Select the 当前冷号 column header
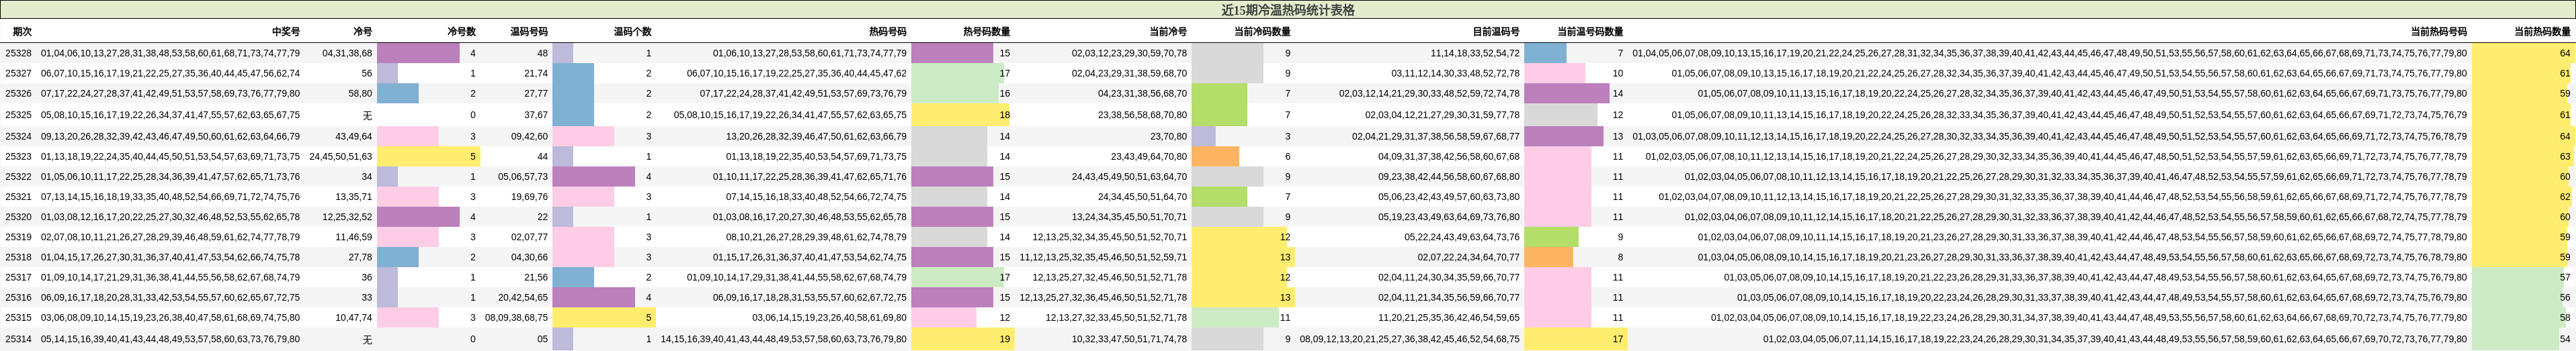This screenshot has width=2576, height=351. tap(1168, 32)
